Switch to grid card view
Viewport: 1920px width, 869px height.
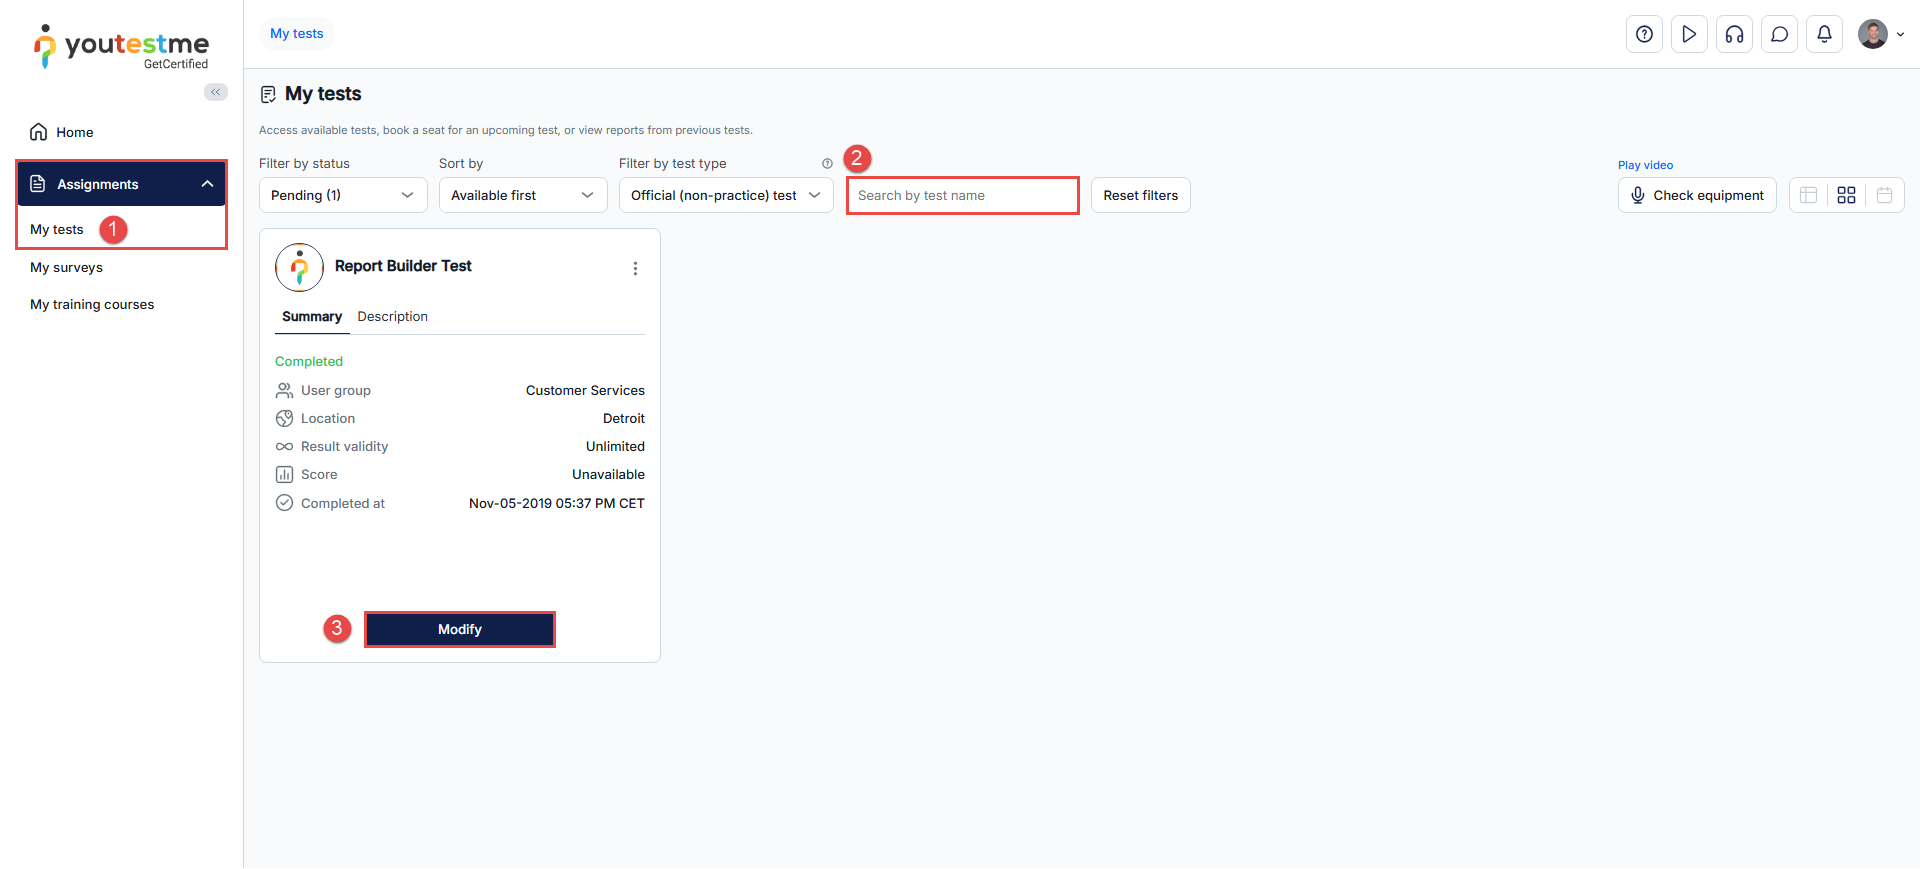pyautogui.click(x=1846, y=195)
